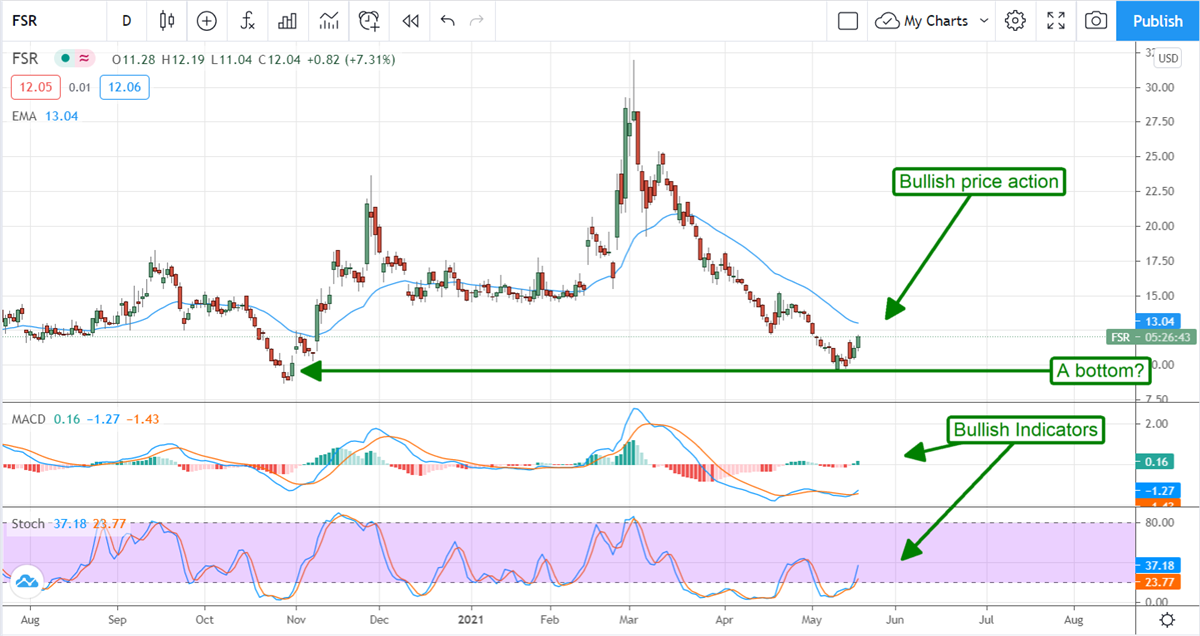
Task: Open the financials bar chart icon
Action: click(288, 20)
